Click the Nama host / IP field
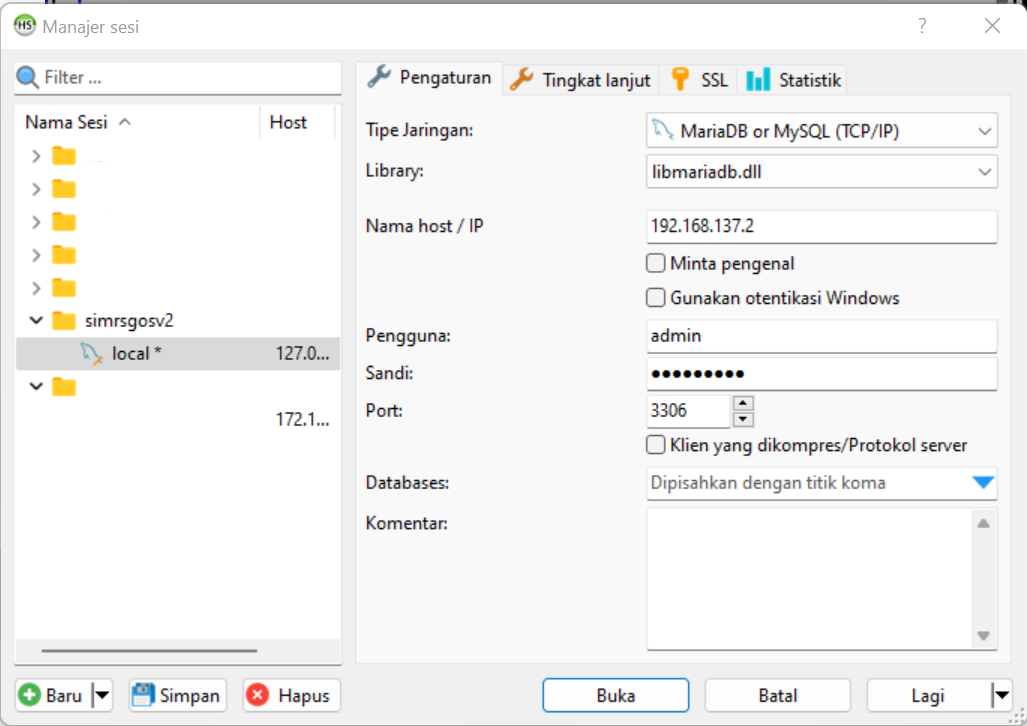1027x726 pixels. coord(821,226)
